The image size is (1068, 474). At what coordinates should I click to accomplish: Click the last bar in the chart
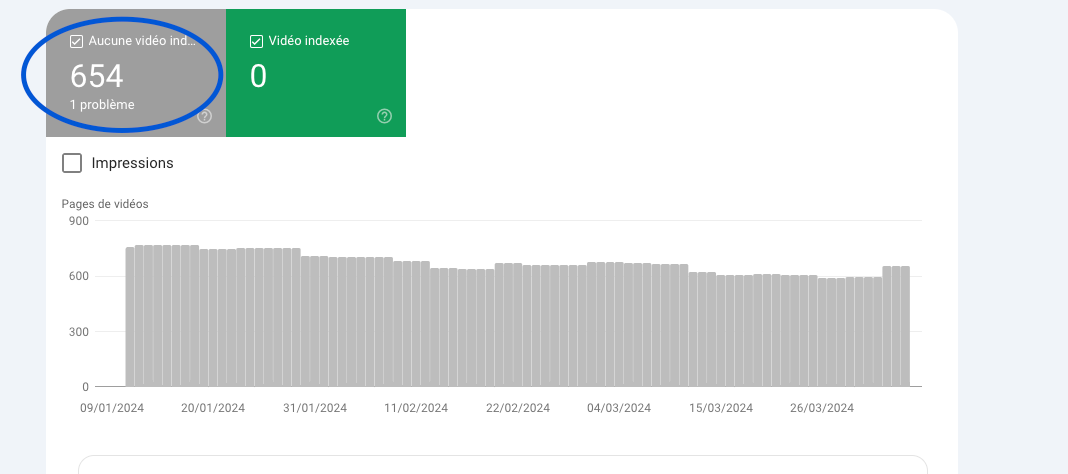(x=905, y=326)
